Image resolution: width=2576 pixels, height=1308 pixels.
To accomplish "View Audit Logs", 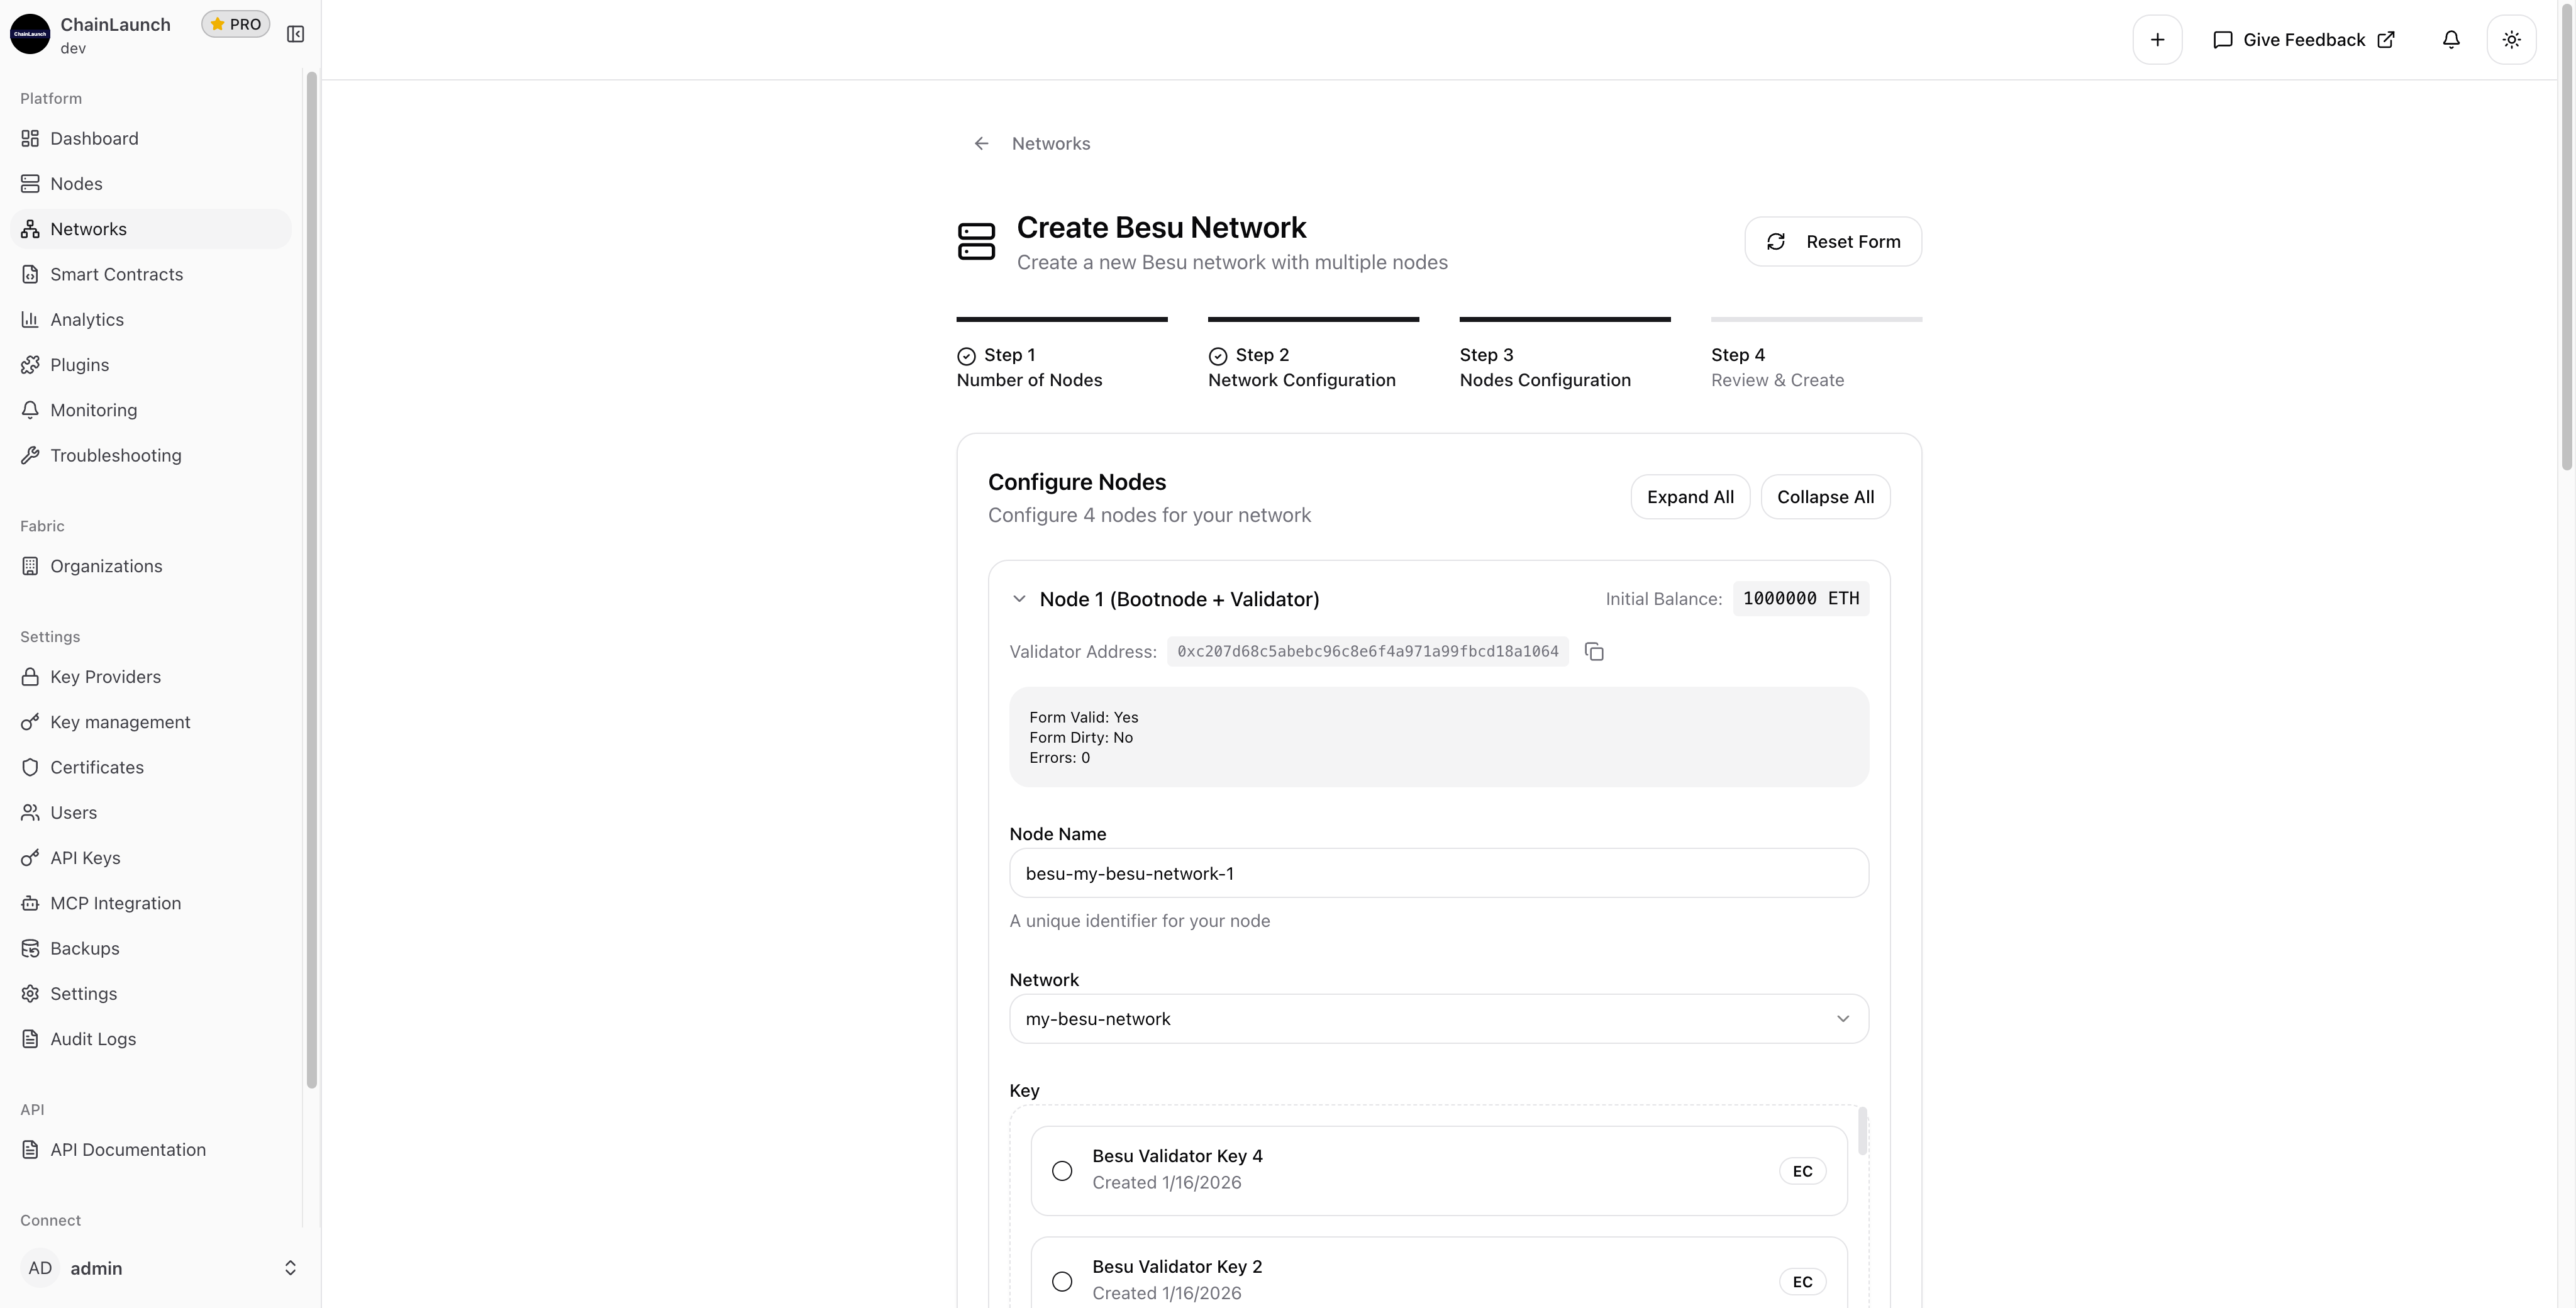I will tap(93, 1039).
